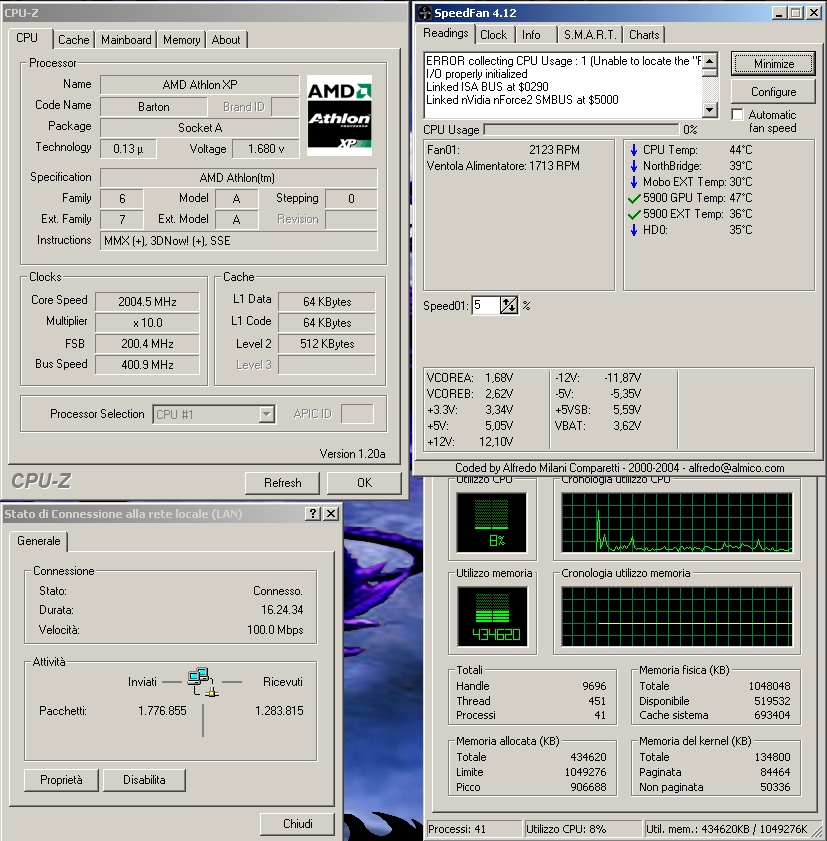Click the network computers icon in Attività

tap(203, 682)
